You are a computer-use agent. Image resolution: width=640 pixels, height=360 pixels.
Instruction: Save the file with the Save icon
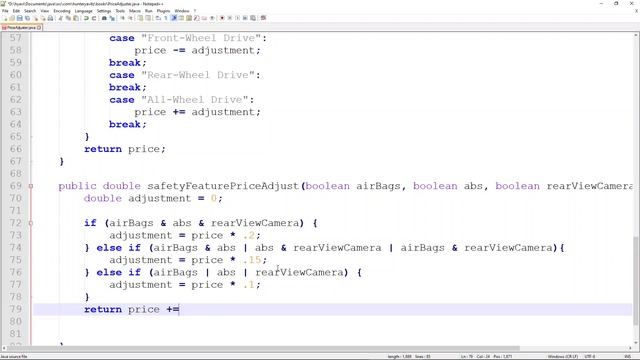[x=20, y=18]
